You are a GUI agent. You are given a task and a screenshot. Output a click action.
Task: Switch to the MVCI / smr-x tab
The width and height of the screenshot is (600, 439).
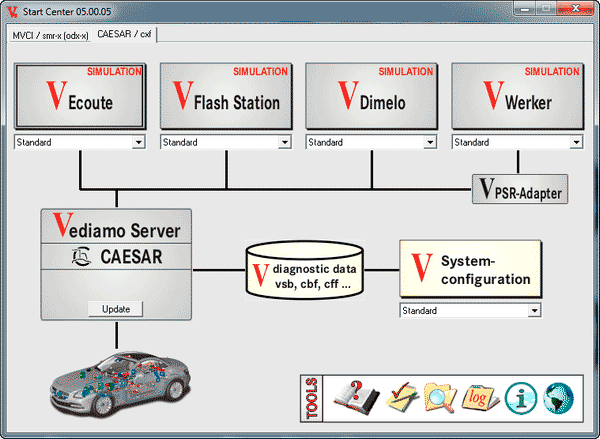point(50,34)
